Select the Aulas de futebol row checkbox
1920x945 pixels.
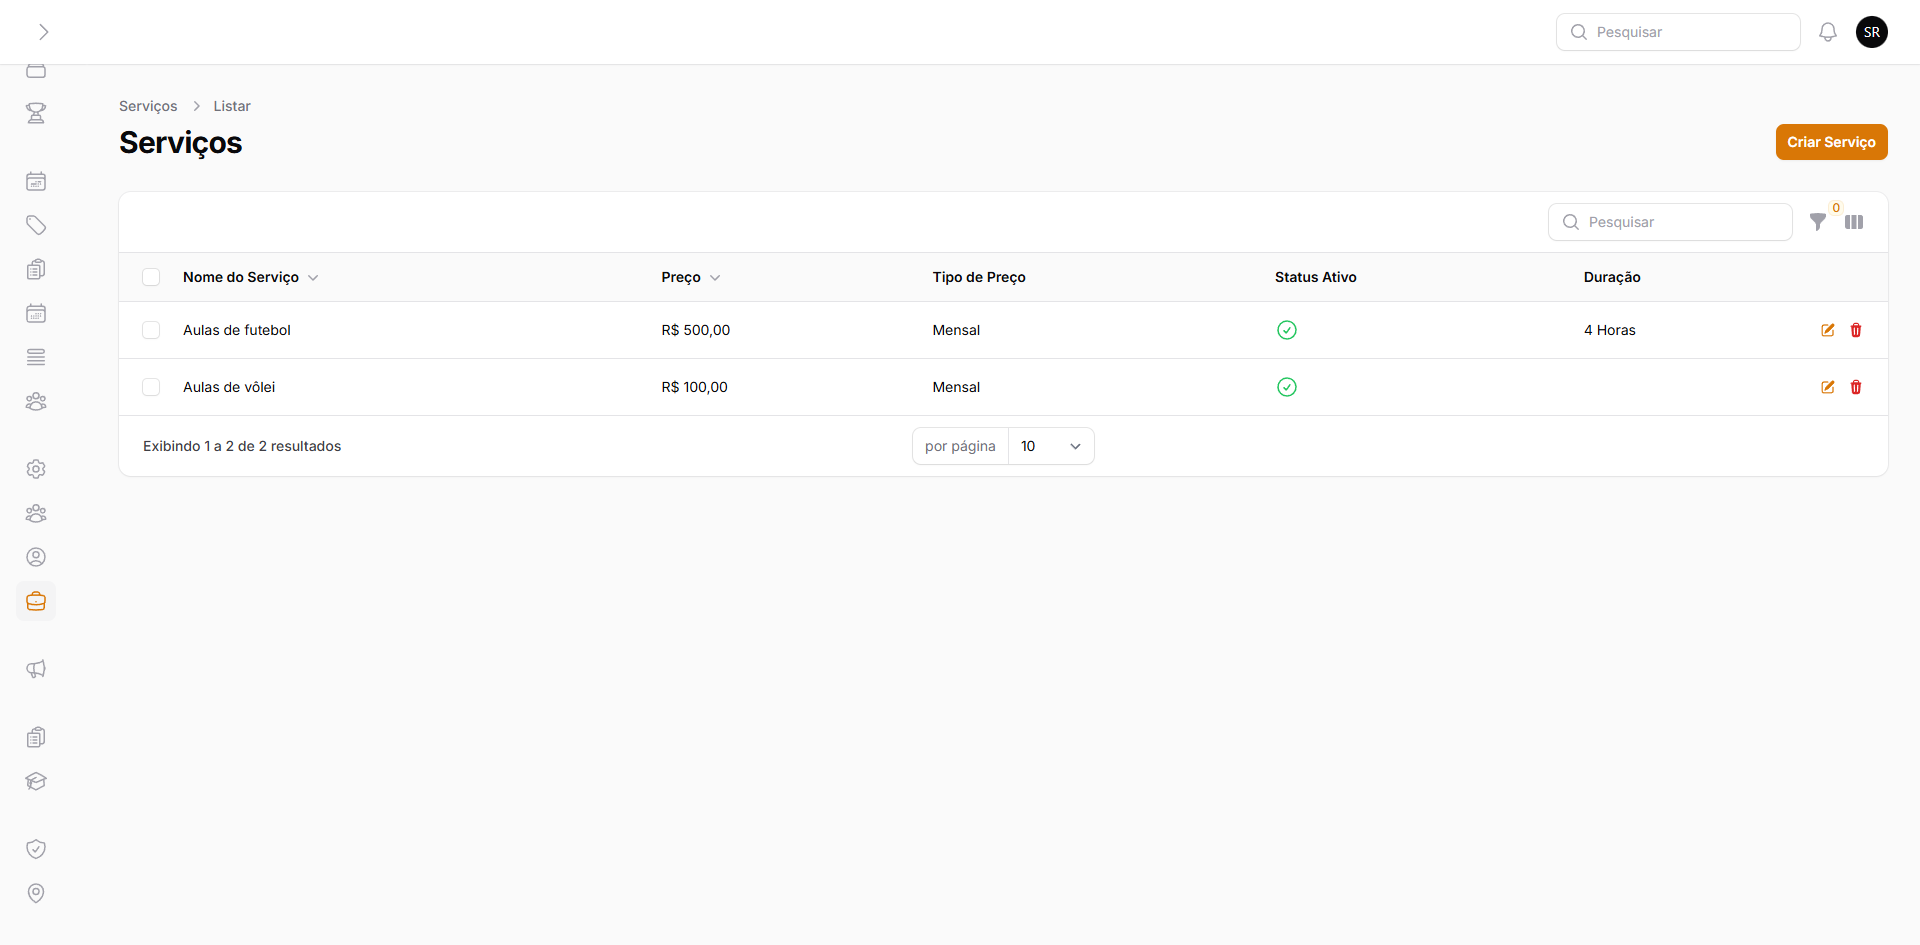point(151,330)
